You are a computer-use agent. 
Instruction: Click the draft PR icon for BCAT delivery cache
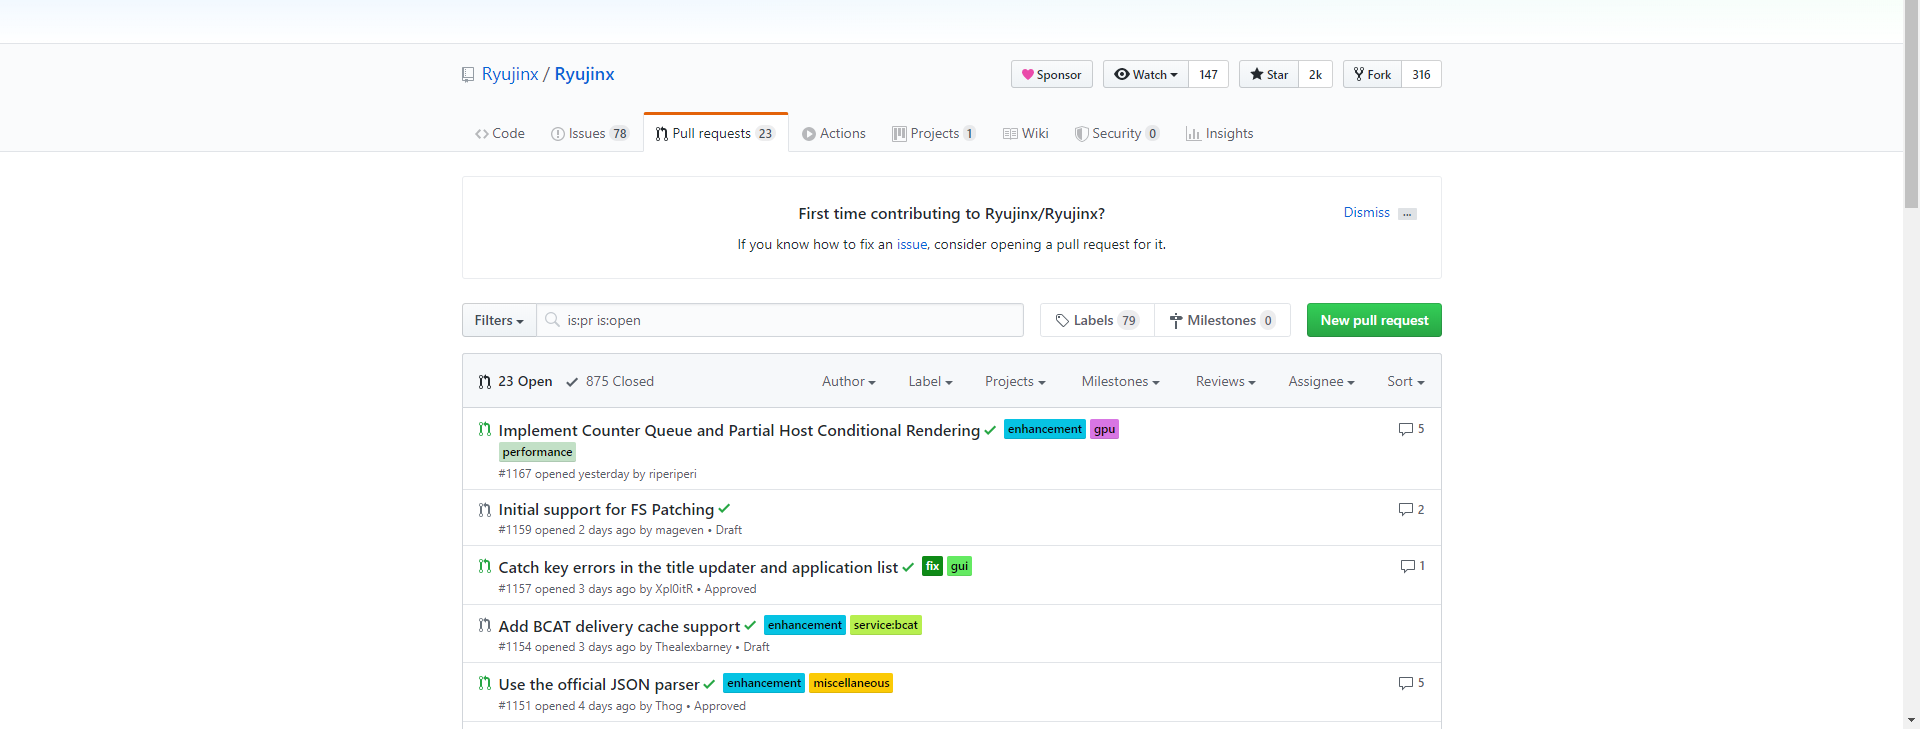485,625
